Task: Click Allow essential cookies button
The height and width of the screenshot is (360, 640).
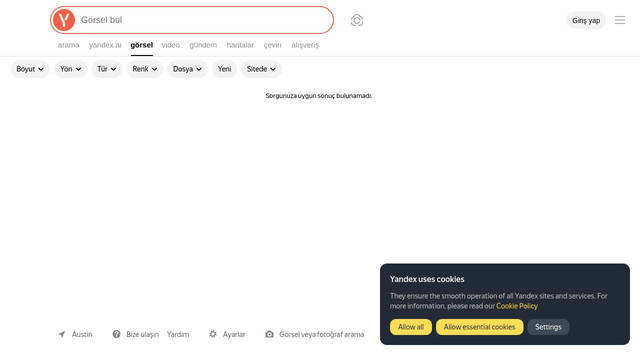Action: click(x=479, y=327)
